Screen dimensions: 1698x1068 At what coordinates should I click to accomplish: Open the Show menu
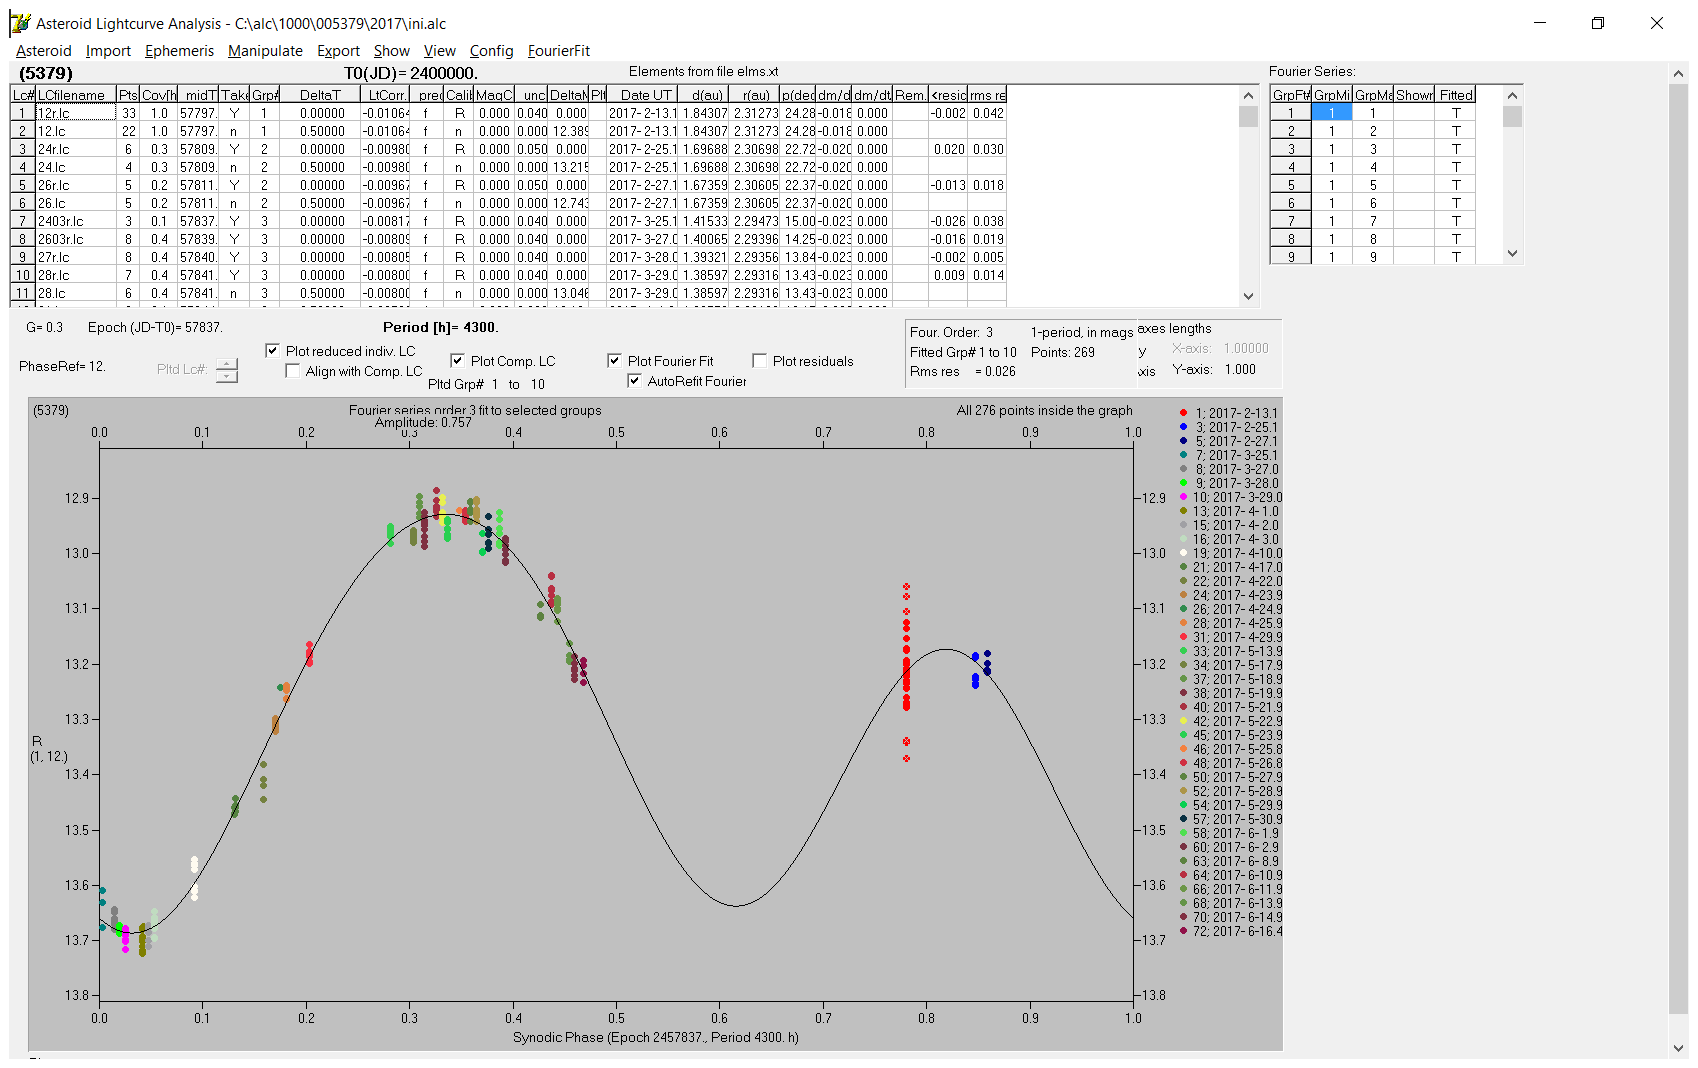(x=391, y=51)
